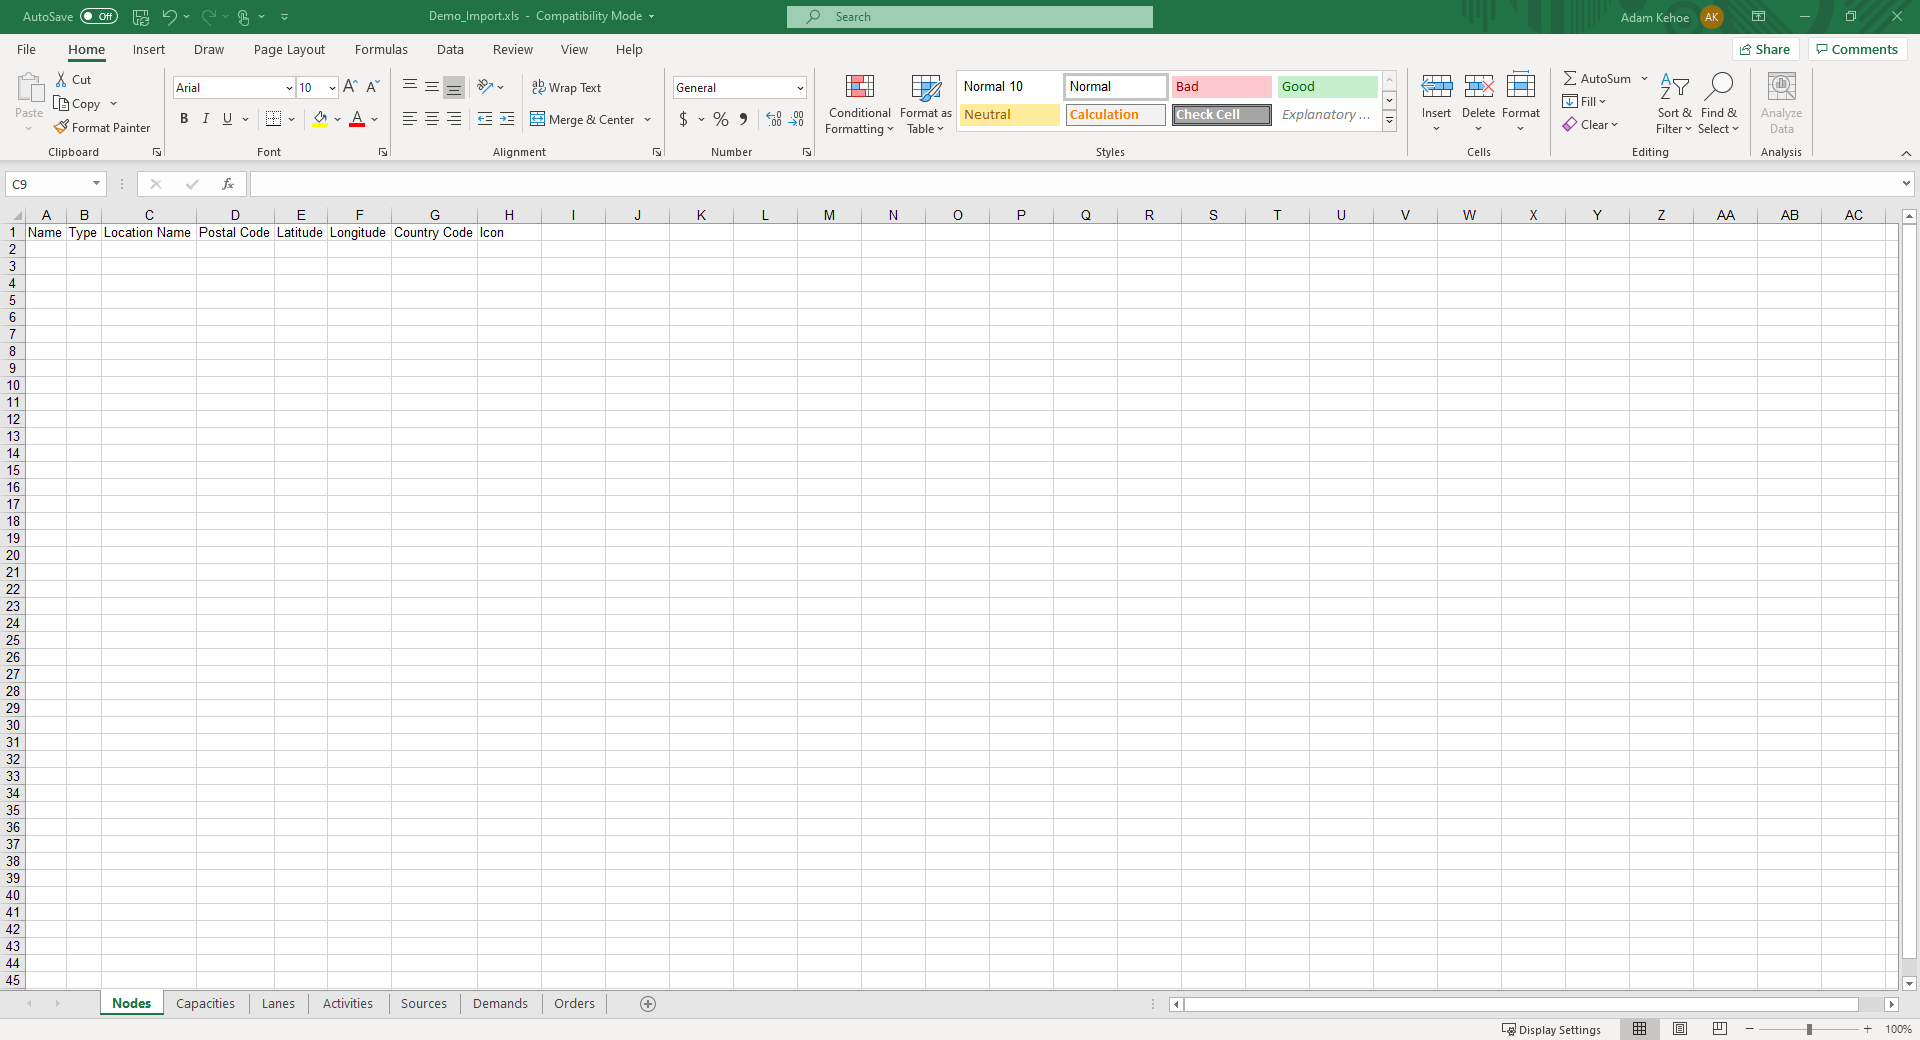
Task: Open the Capacities sheet tab
Action: pos(205,1004)
